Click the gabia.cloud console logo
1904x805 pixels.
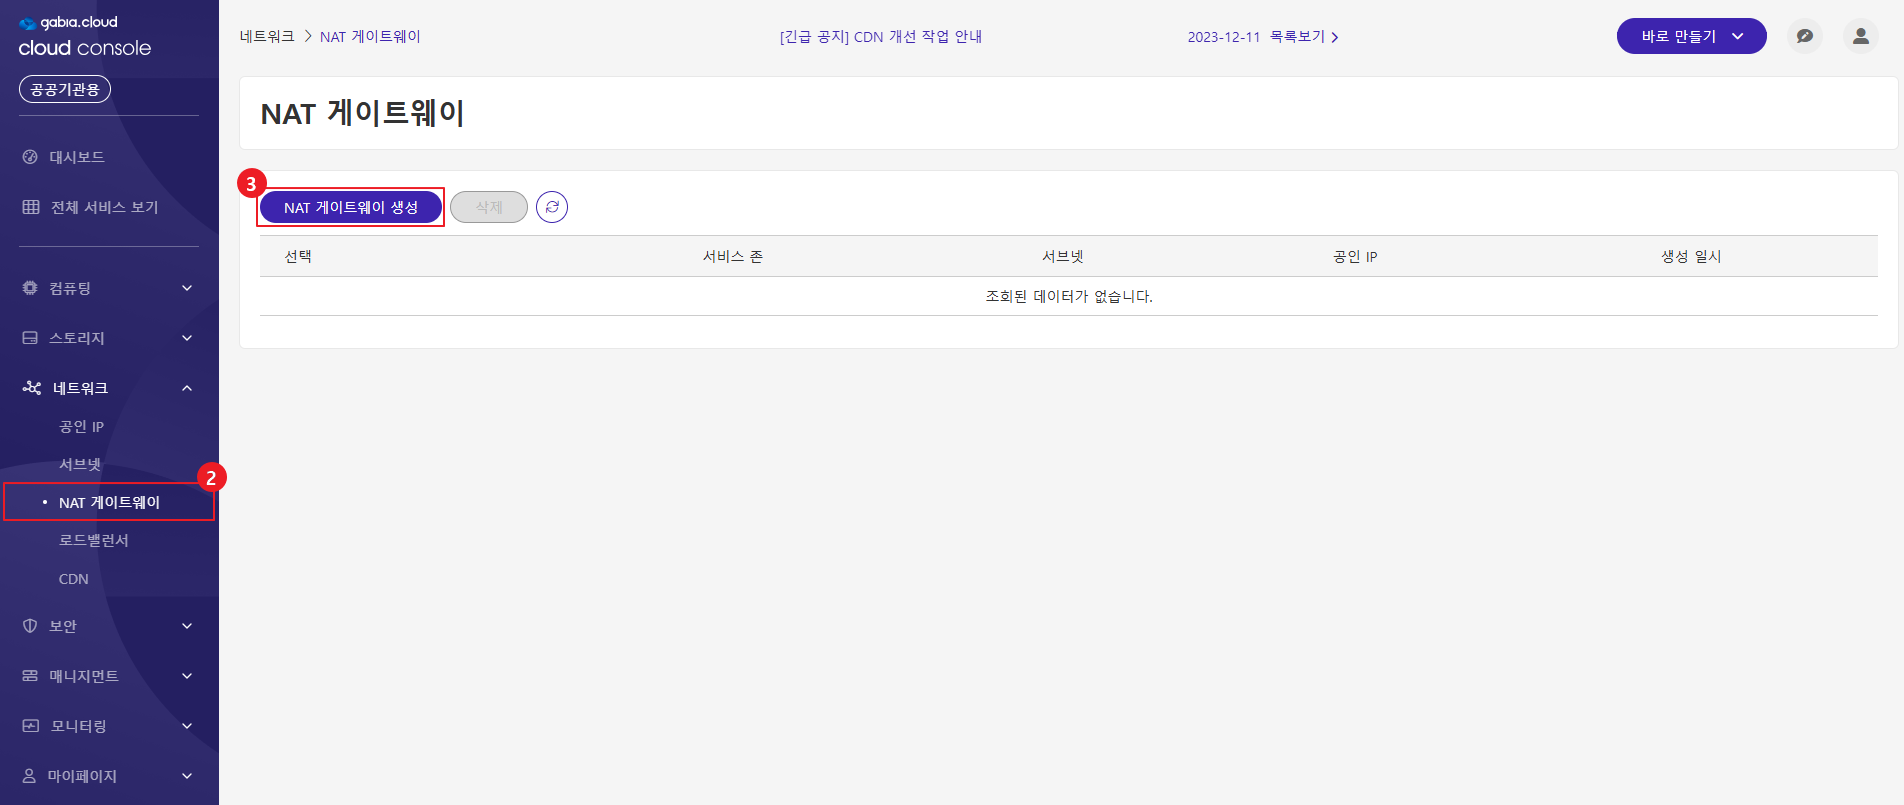tap(84, 36)
